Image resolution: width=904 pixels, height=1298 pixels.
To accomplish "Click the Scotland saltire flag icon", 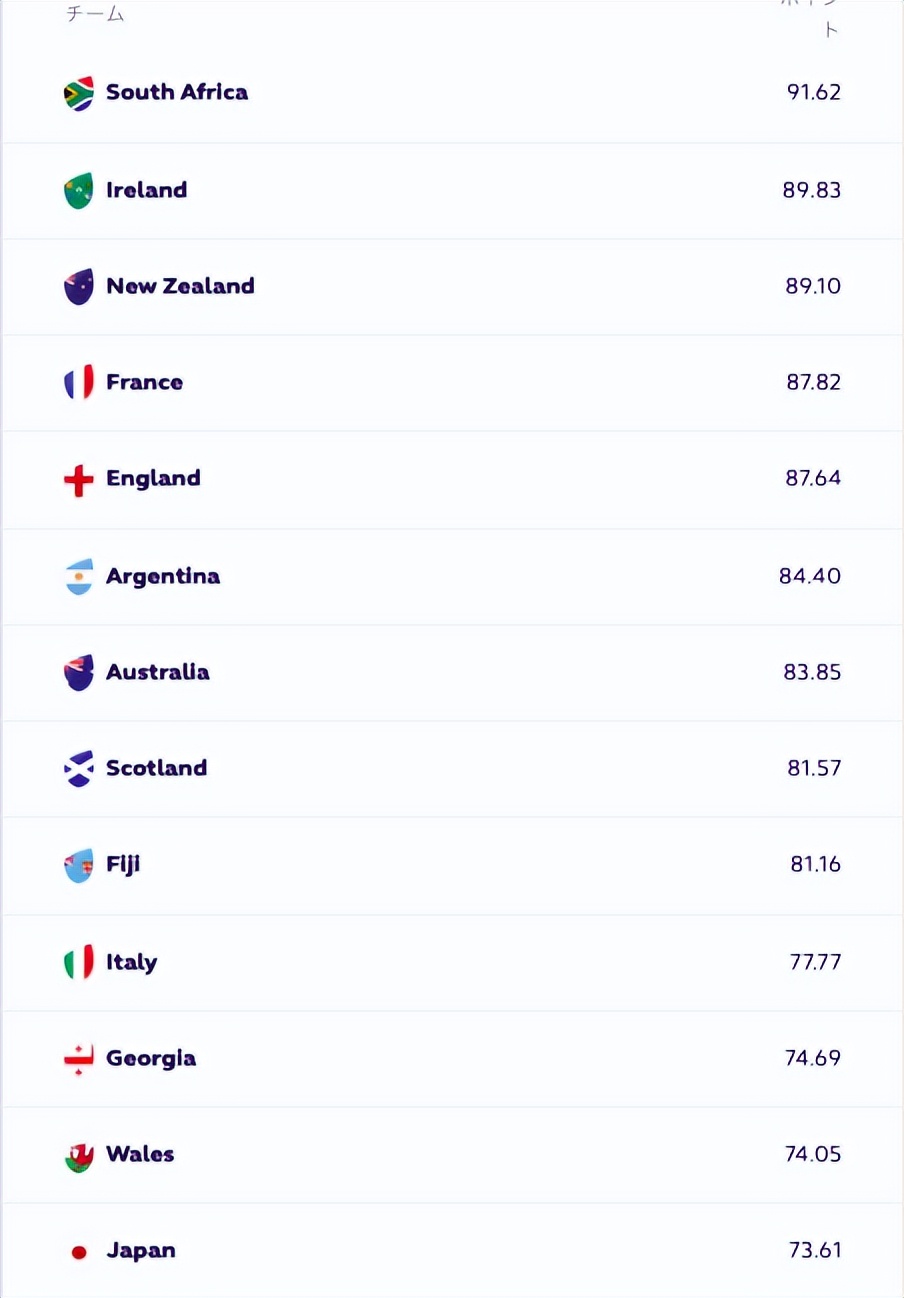I will (x=79, y=769).
